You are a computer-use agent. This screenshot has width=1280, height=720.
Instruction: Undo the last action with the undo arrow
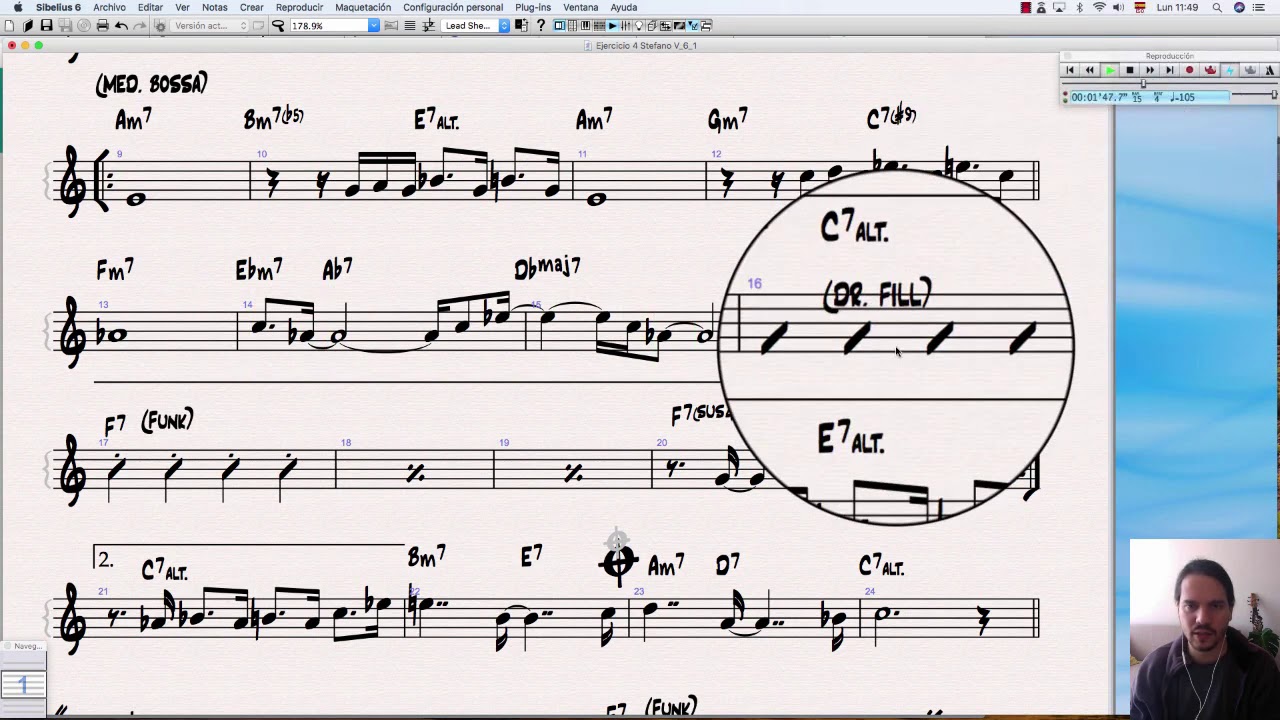click(x=121, y=25)
